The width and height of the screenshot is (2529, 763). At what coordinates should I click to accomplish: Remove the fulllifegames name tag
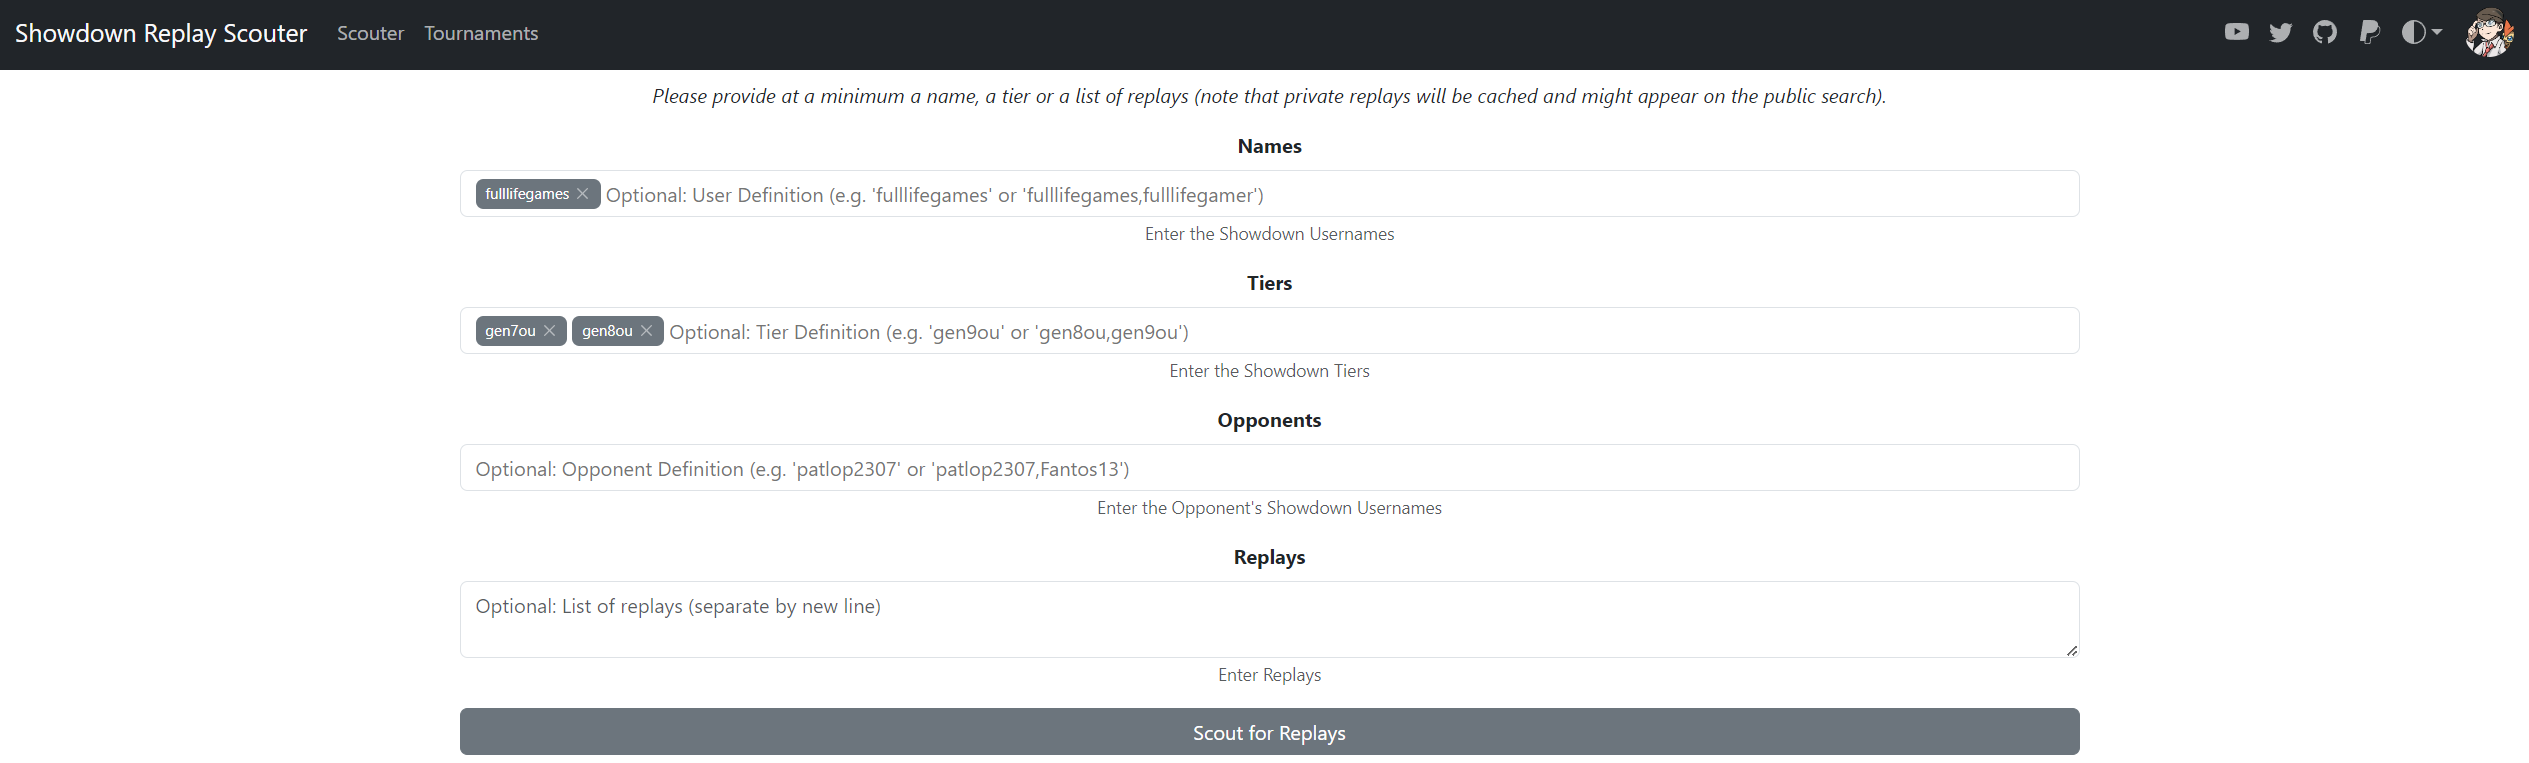583,194
